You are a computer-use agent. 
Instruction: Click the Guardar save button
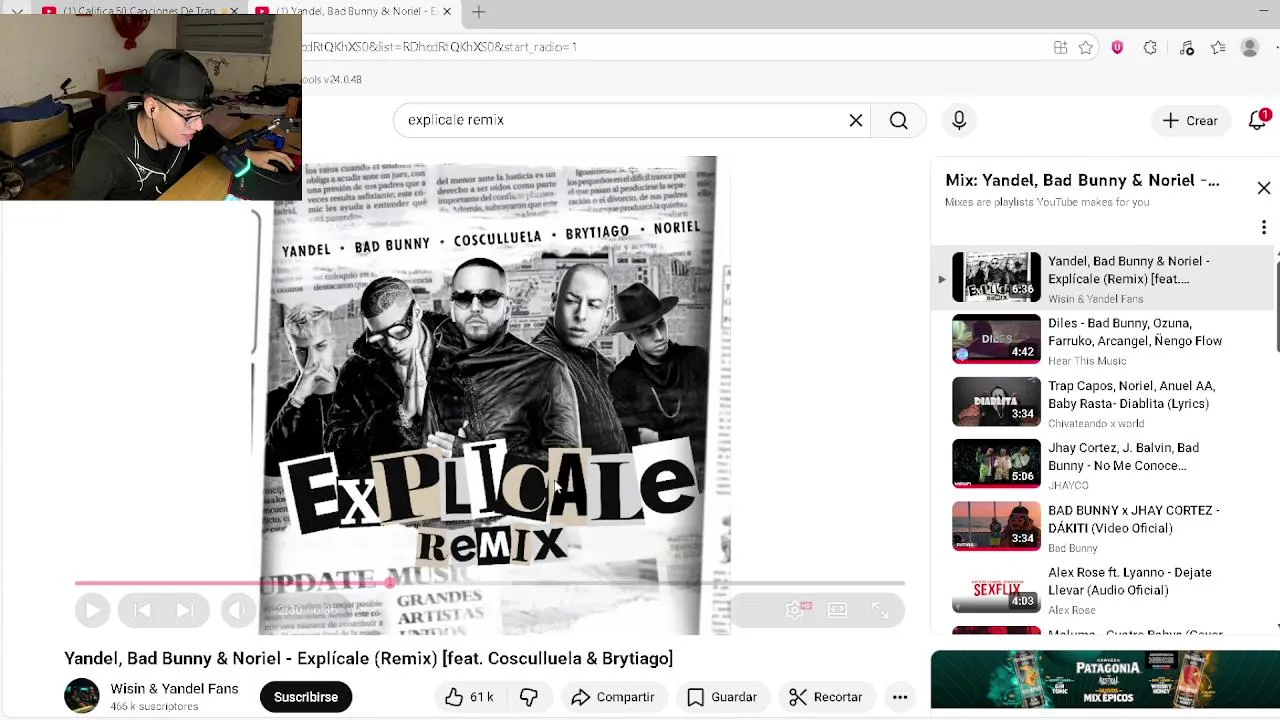click(x=722, y=697)
